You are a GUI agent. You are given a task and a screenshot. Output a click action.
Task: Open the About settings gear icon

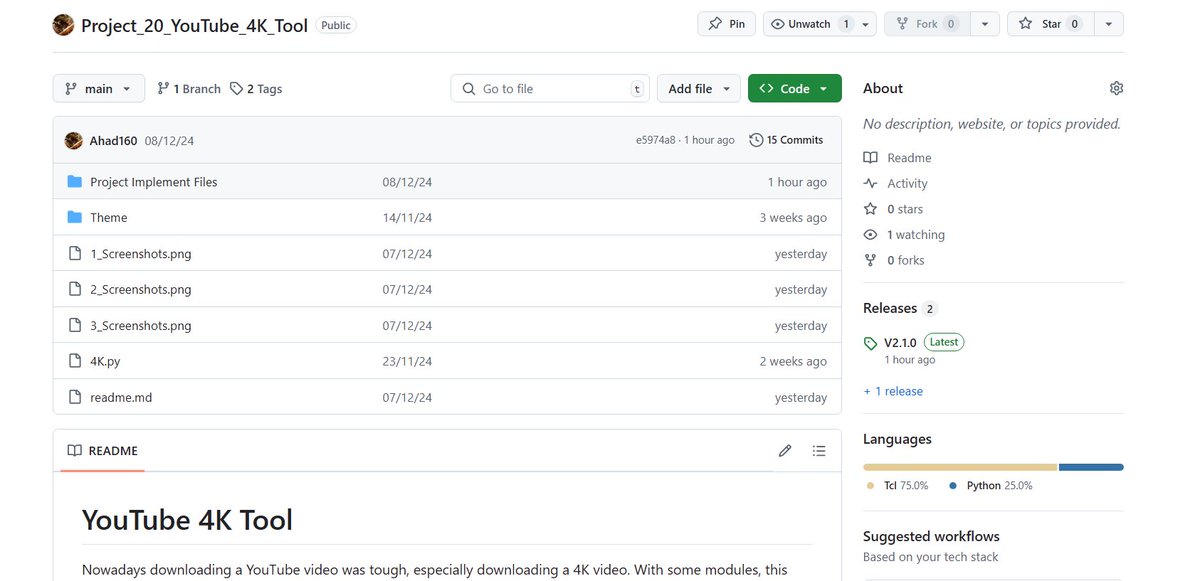[1116, 88]
